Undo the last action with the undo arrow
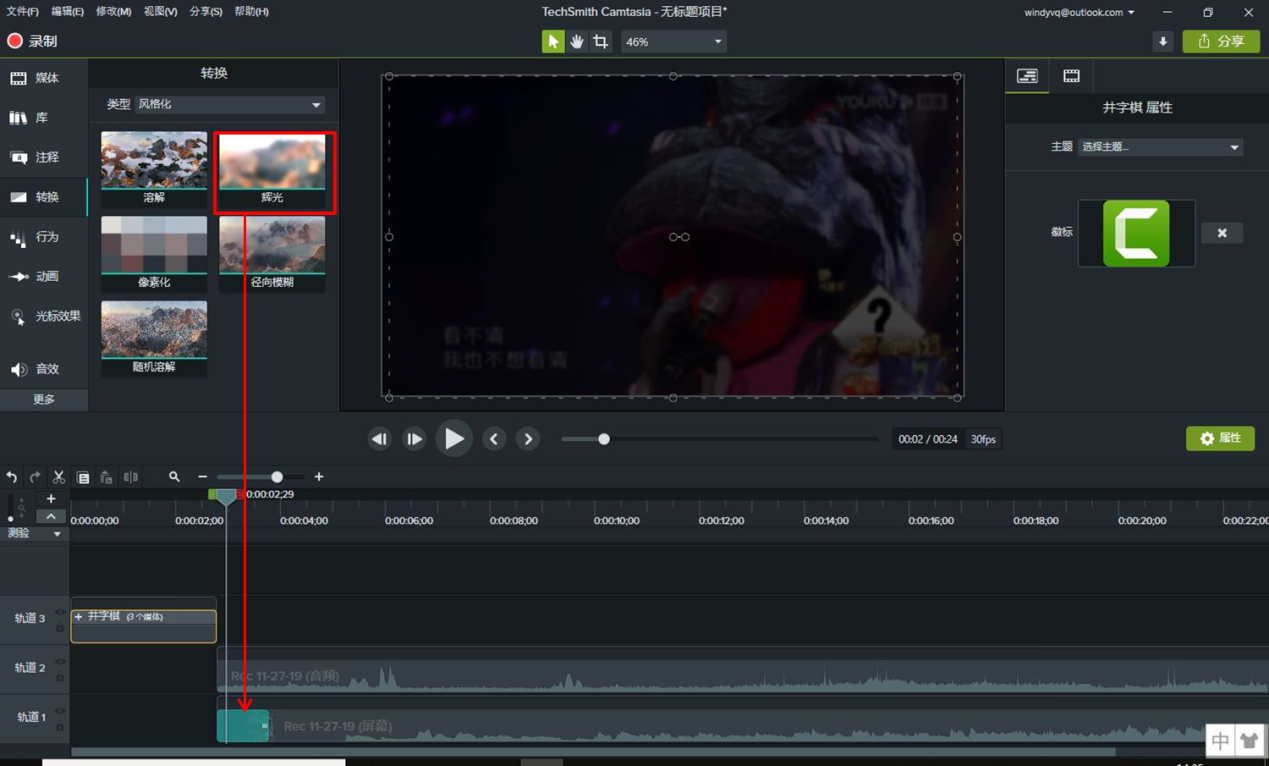 tap(12, 478)
